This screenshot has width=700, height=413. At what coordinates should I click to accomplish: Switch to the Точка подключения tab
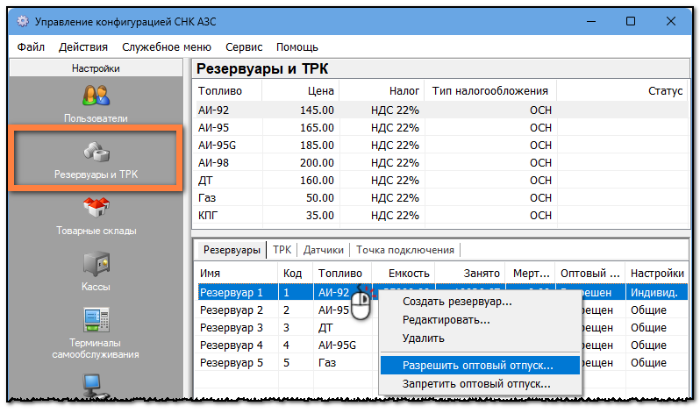tap(405, 250)
